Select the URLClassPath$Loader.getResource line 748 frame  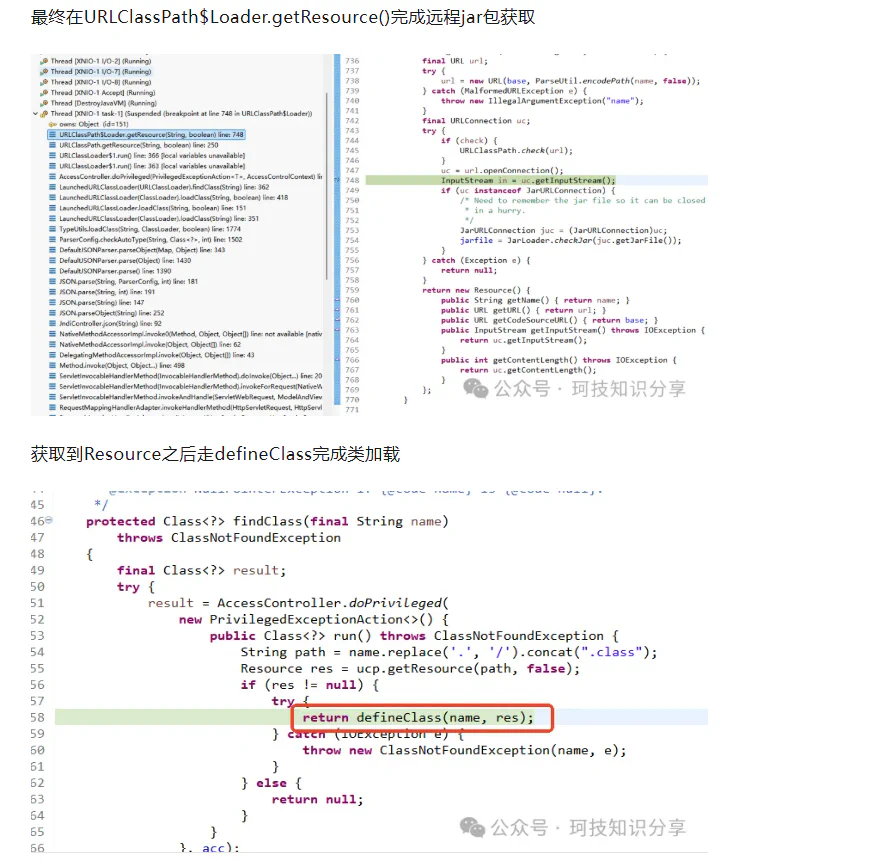146,135
